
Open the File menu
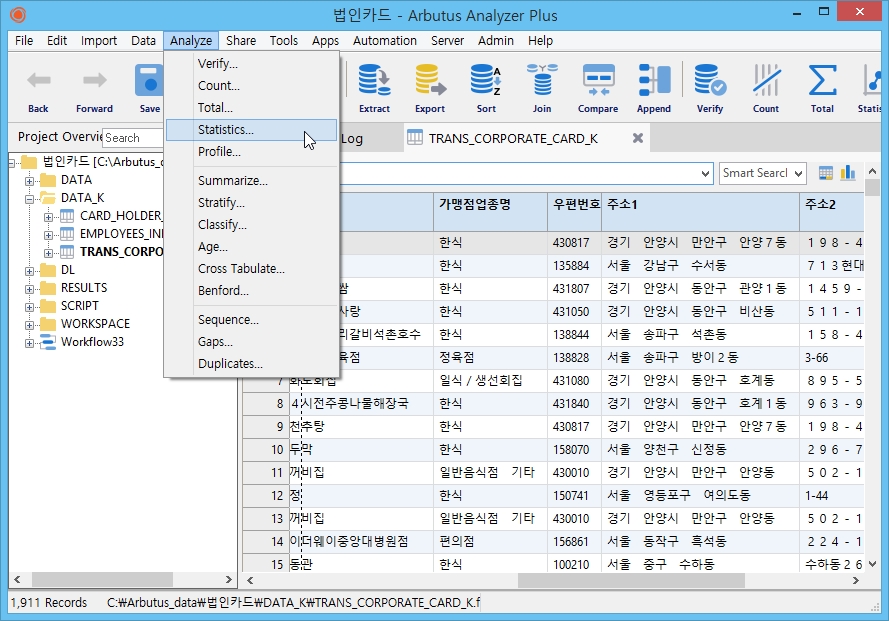pos(24,41)
